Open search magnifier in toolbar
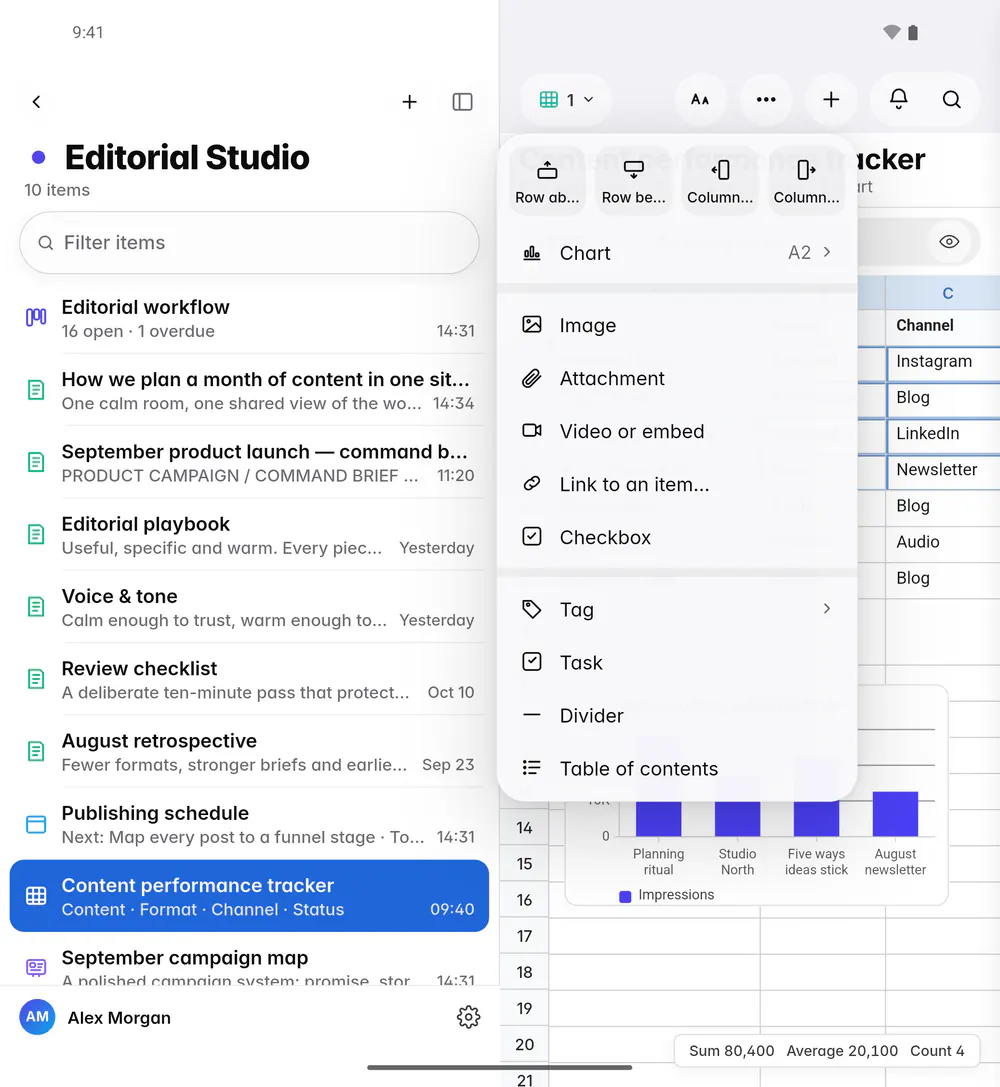The height and width of the screenshot is (1087, 1000). click(951, 100)
